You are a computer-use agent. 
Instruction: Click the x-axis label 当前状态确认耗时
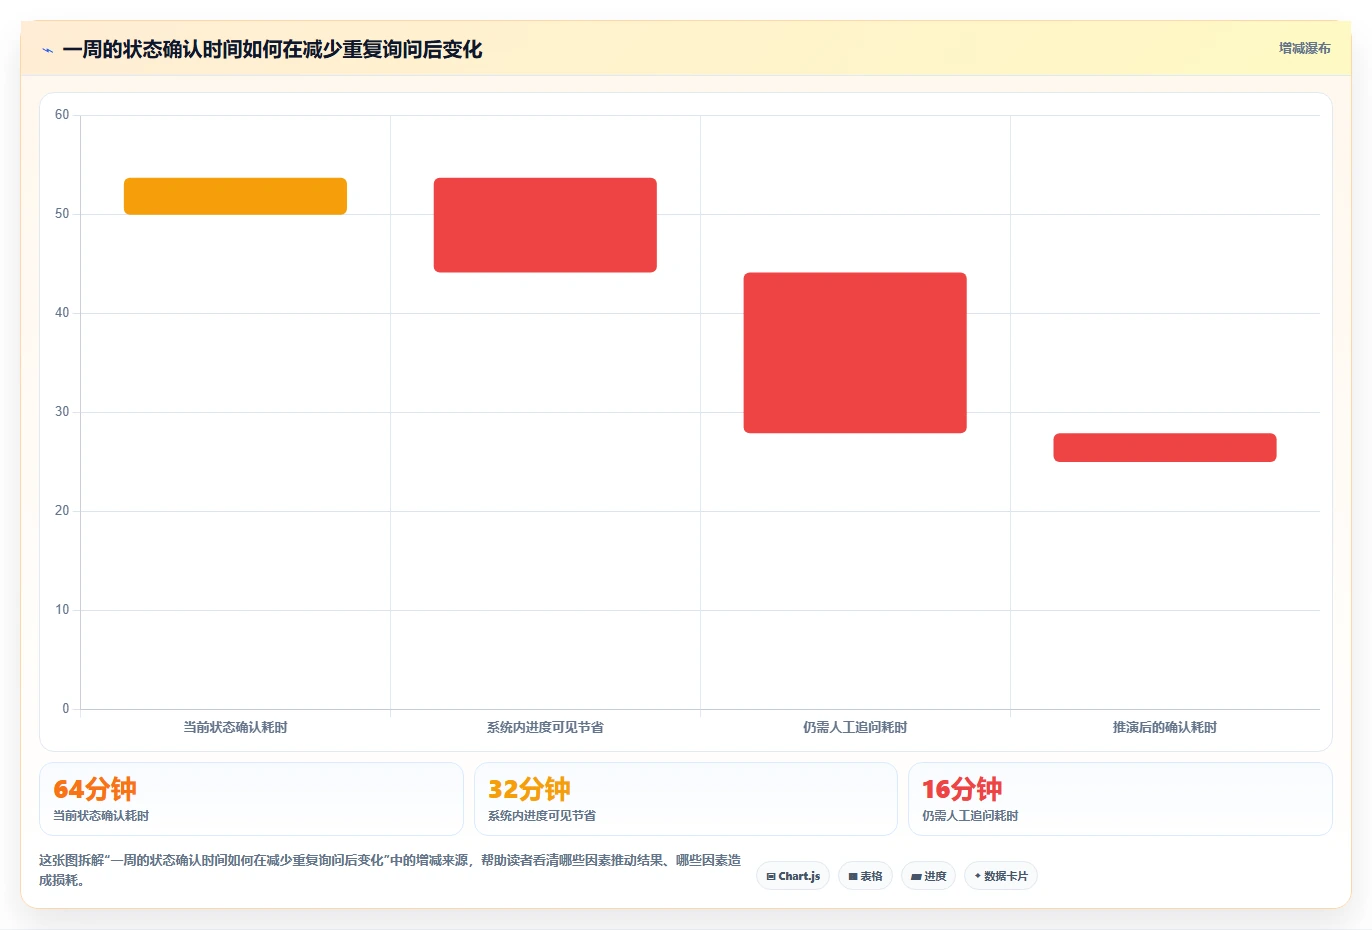(x=235, y=727)
